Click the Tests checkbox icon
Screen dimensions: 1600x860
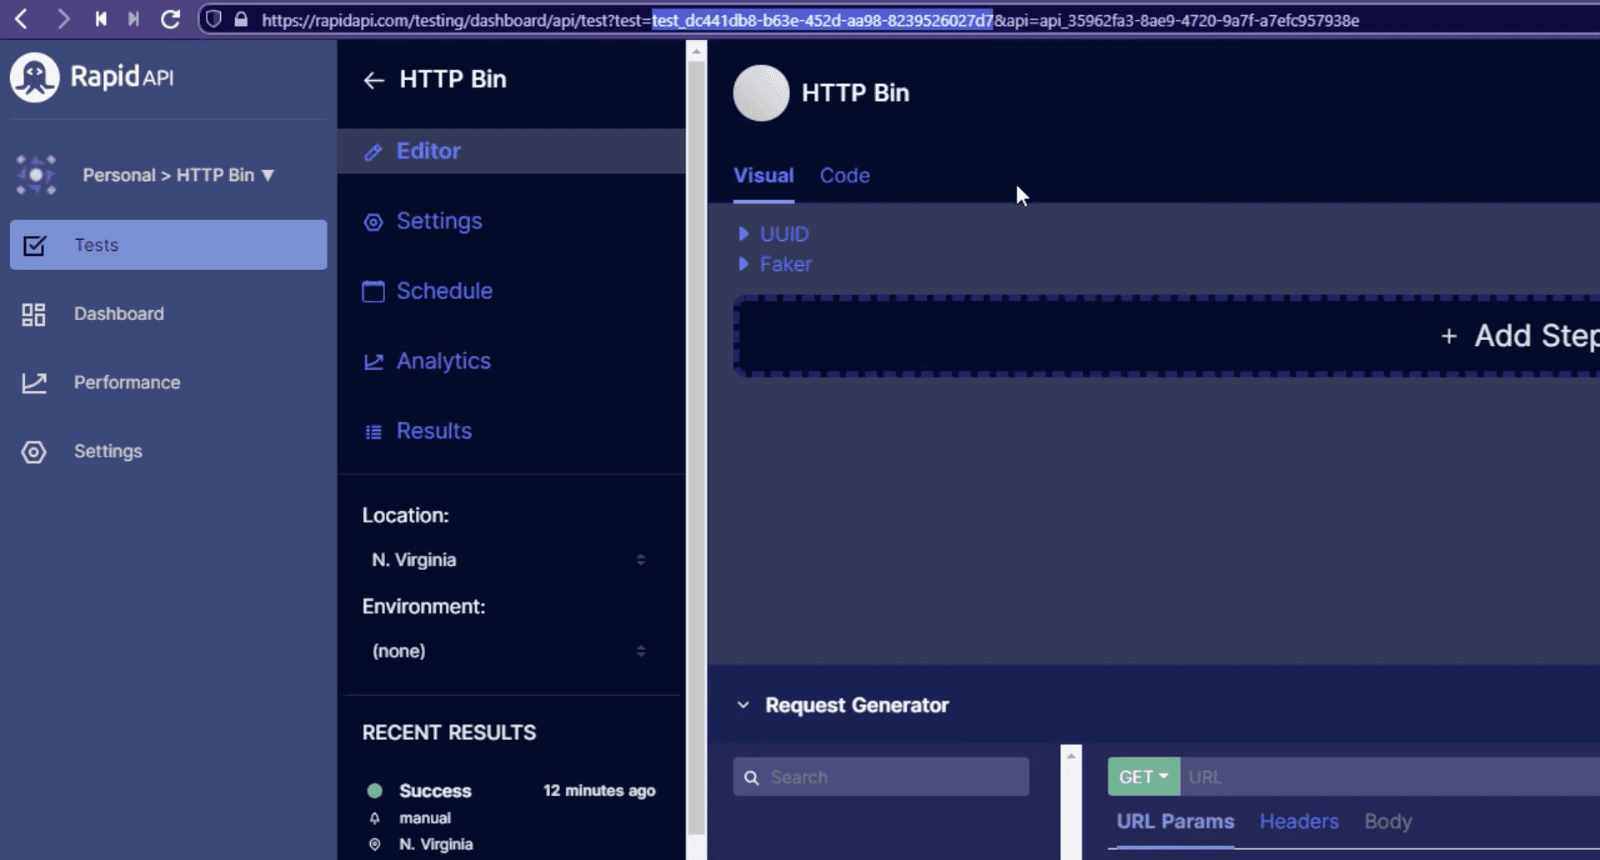coord(34,245)
